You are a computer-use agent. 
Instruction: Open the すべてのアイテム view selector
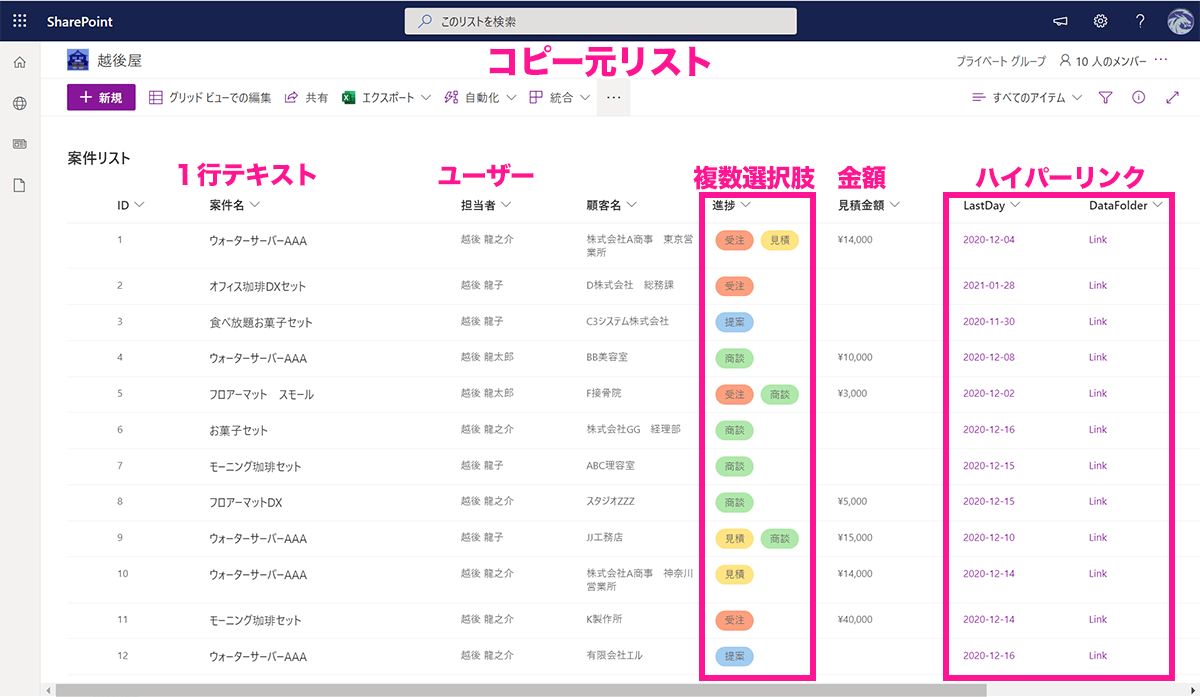point(1027,98)
